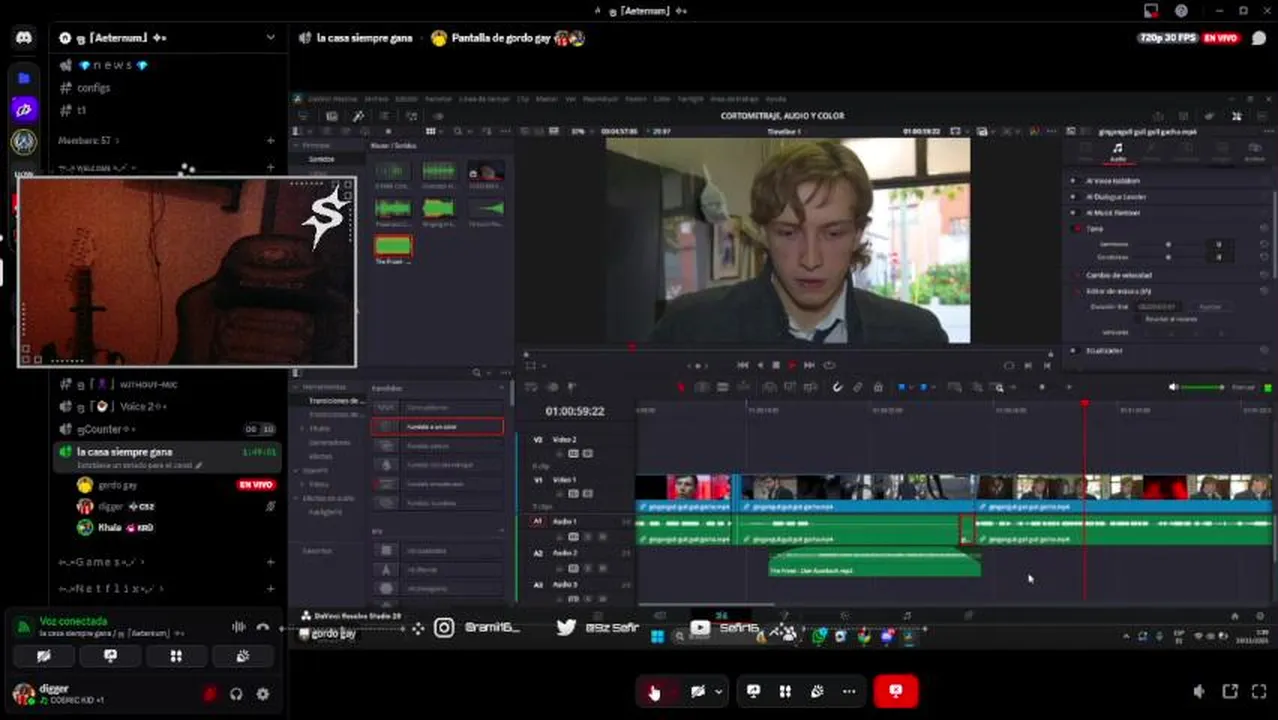Adjust stream volume speaker icon
The height and width of the screenshot is (720, 1278).
coord(1199,692)
